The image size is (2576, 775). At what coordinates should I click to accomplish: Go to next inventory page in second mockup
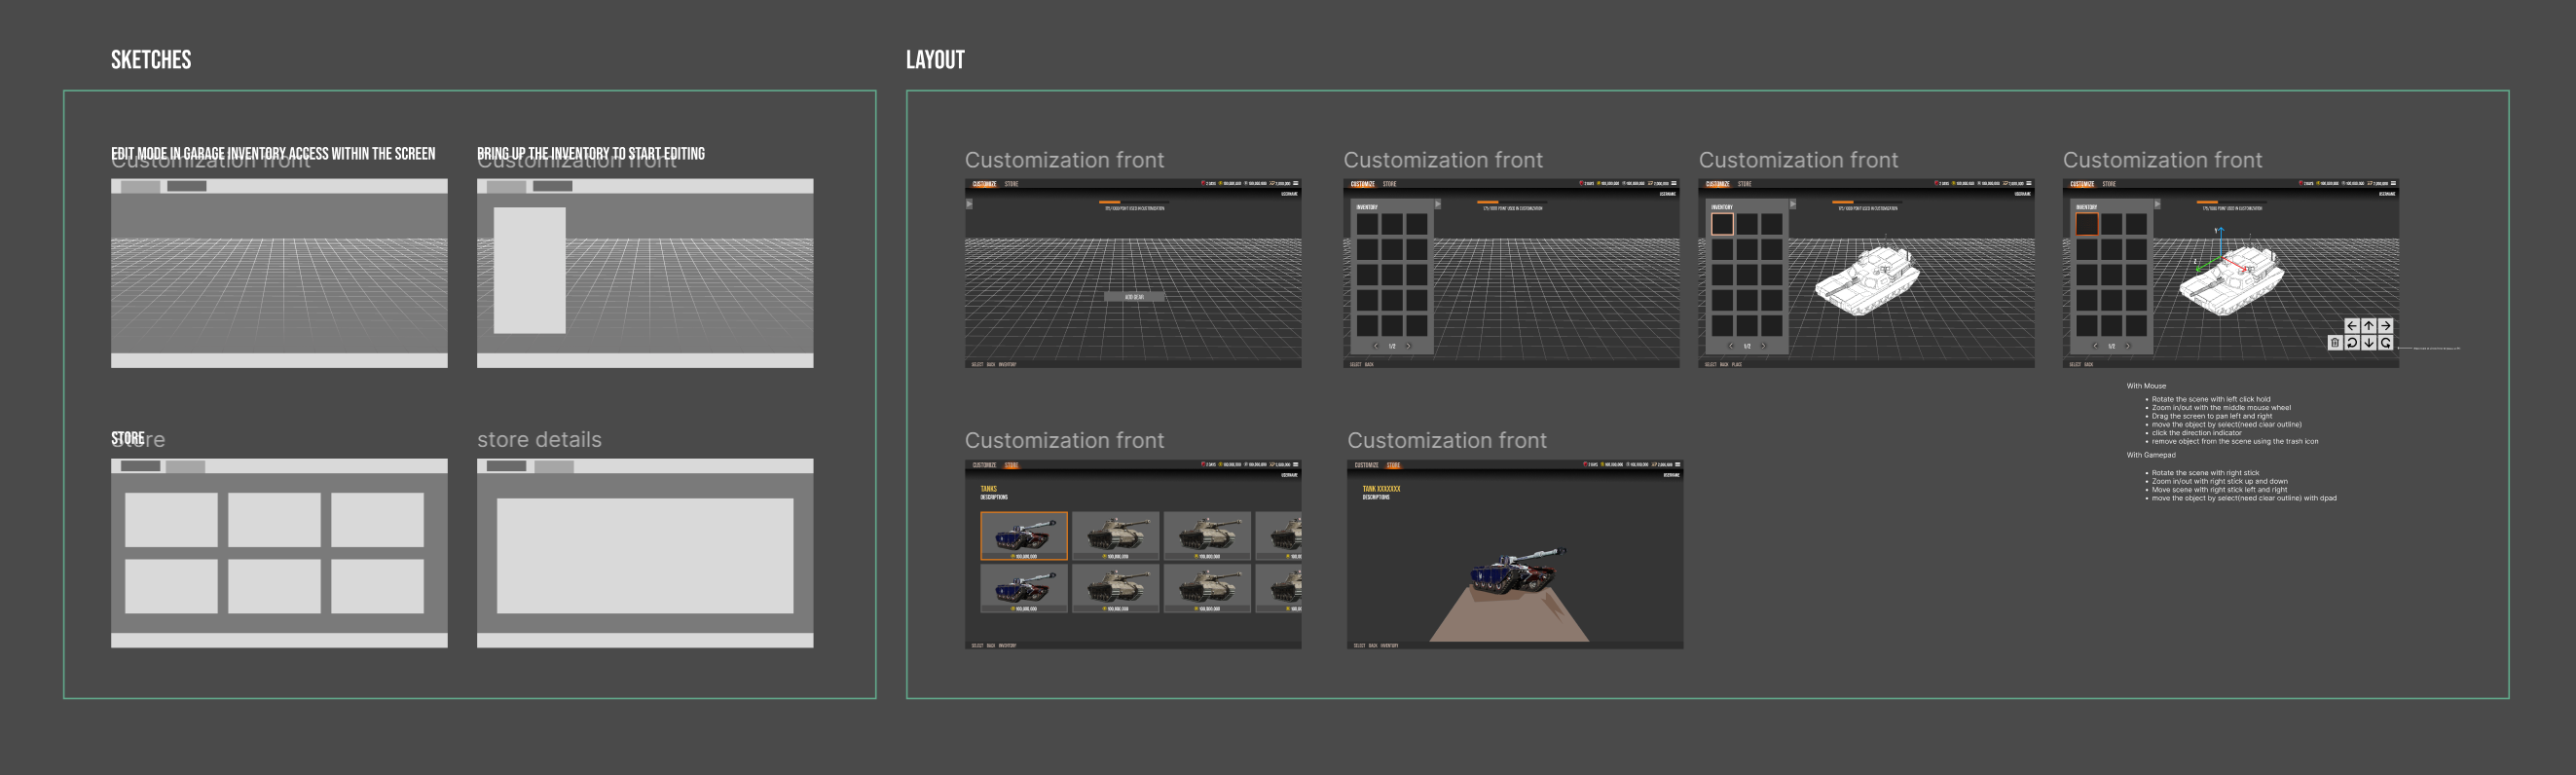[x=1408, y=346]
